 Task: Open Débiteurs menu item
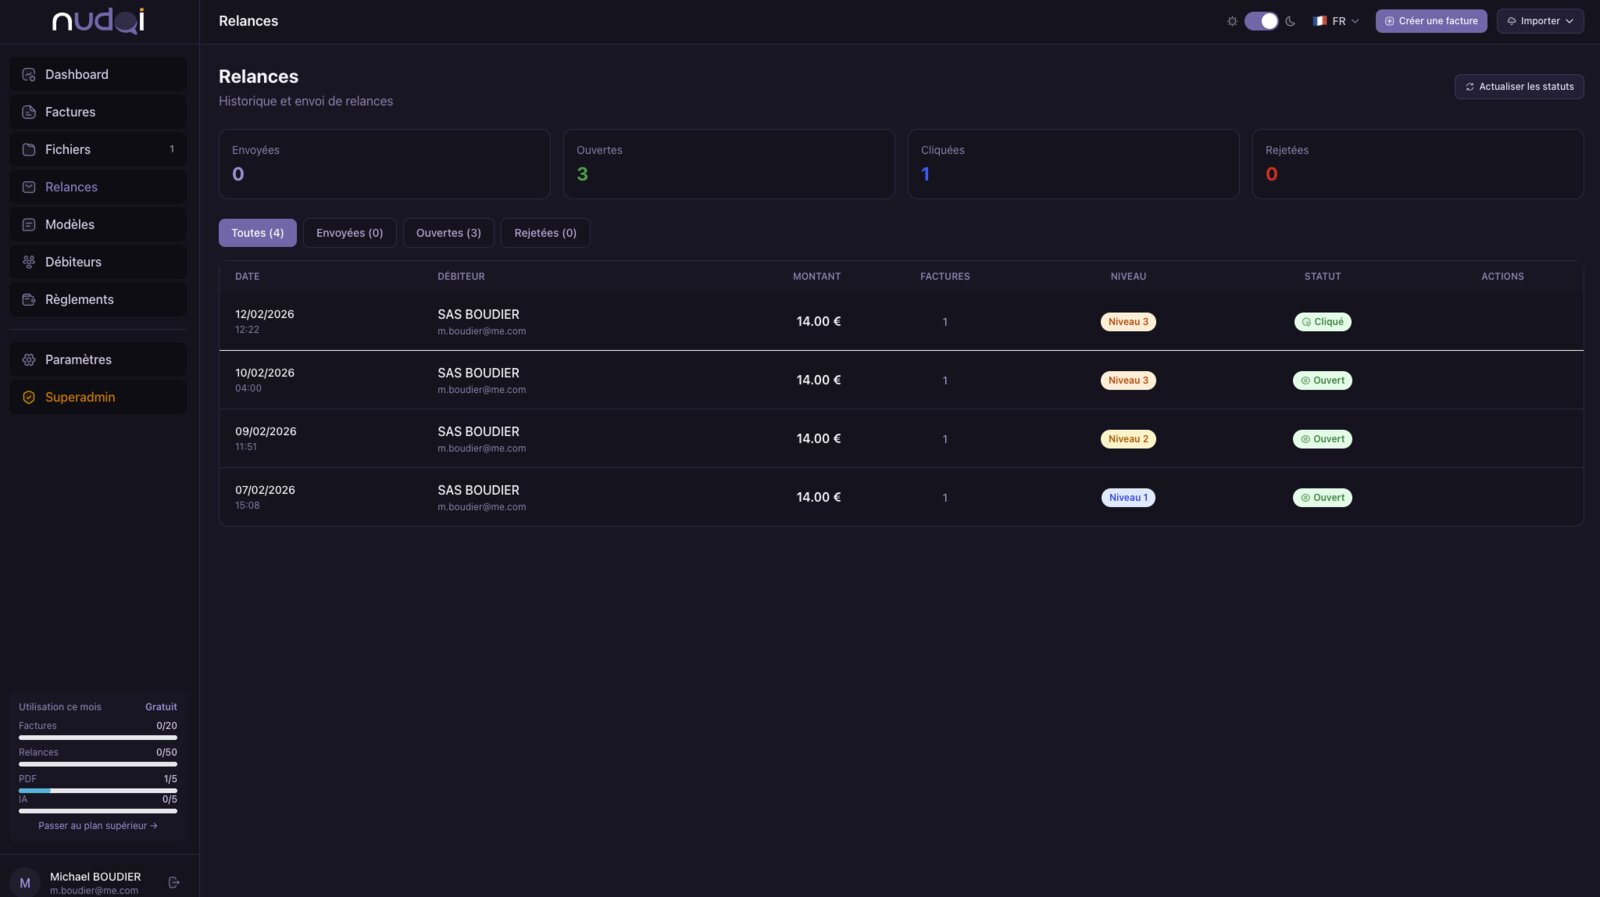[x=98, y=262]
